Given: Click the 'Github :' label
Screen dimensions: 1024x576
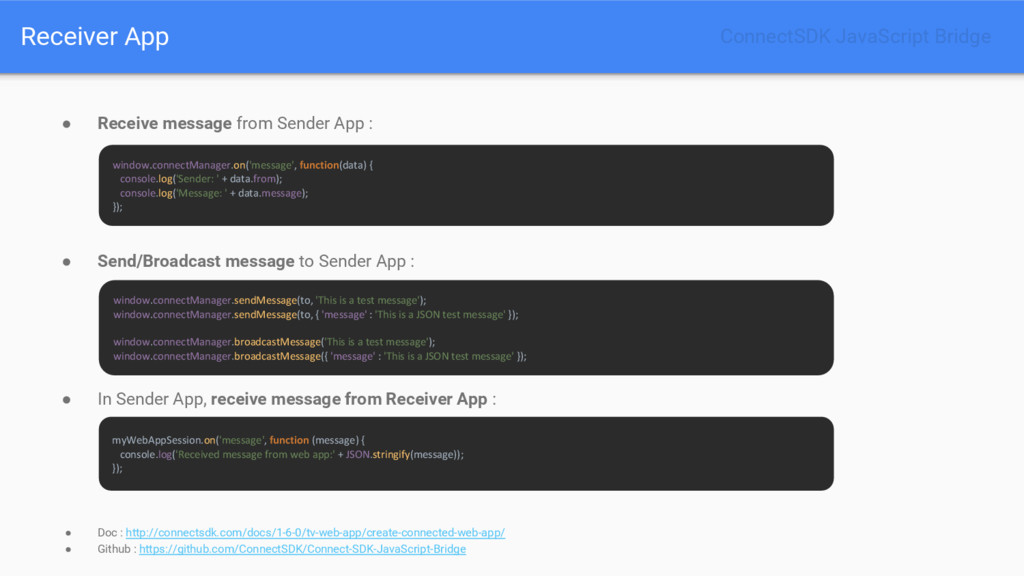Looking at the screenshot, I should pos(117,549).
